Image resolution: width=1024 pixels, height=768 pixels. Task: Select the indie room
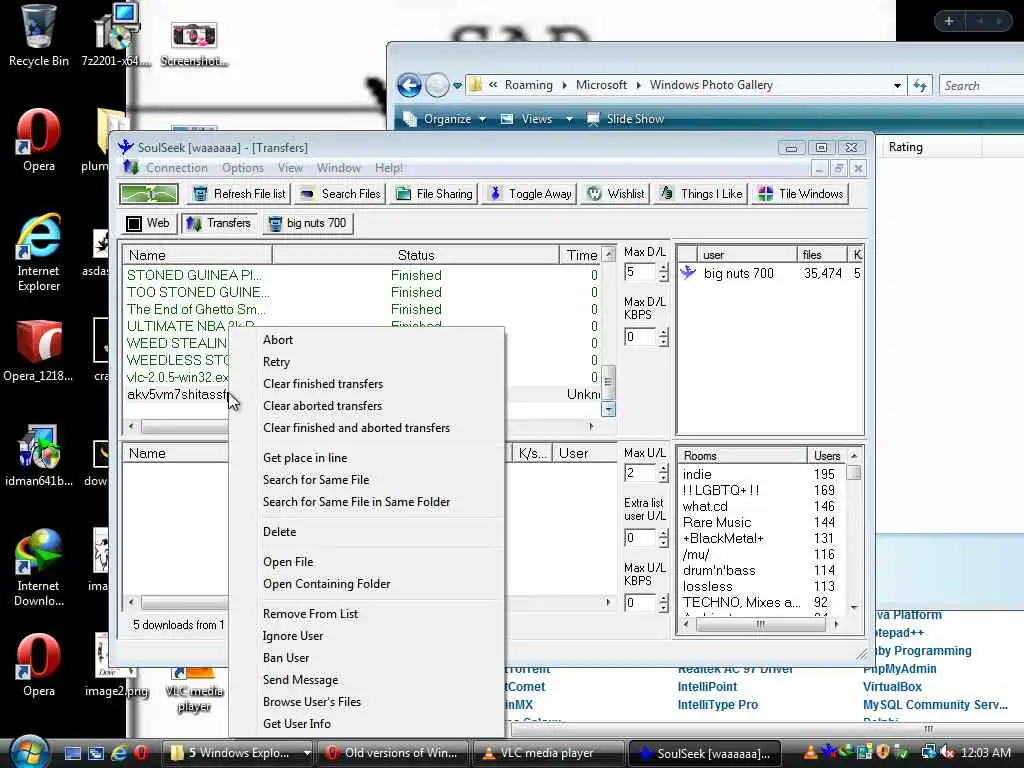tap(761, 474)
